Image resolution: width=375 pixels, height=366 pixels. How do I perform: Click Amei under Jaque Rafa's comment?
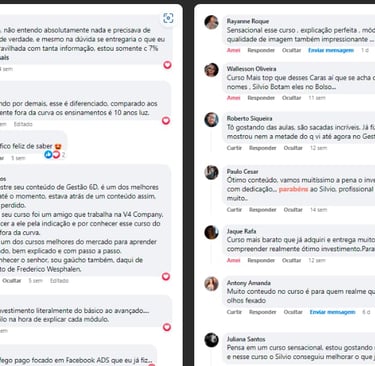[233, 260]
